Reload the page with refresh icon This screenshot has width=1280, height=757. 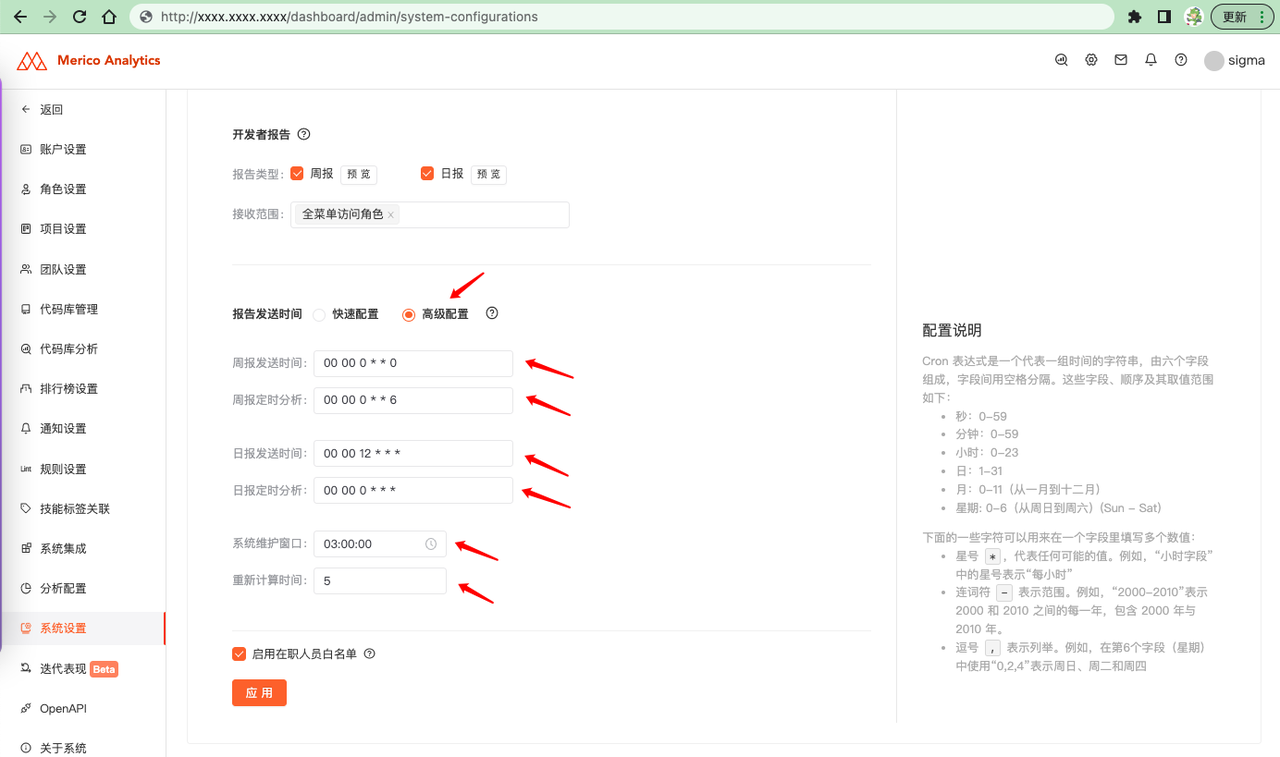[80, 17]
